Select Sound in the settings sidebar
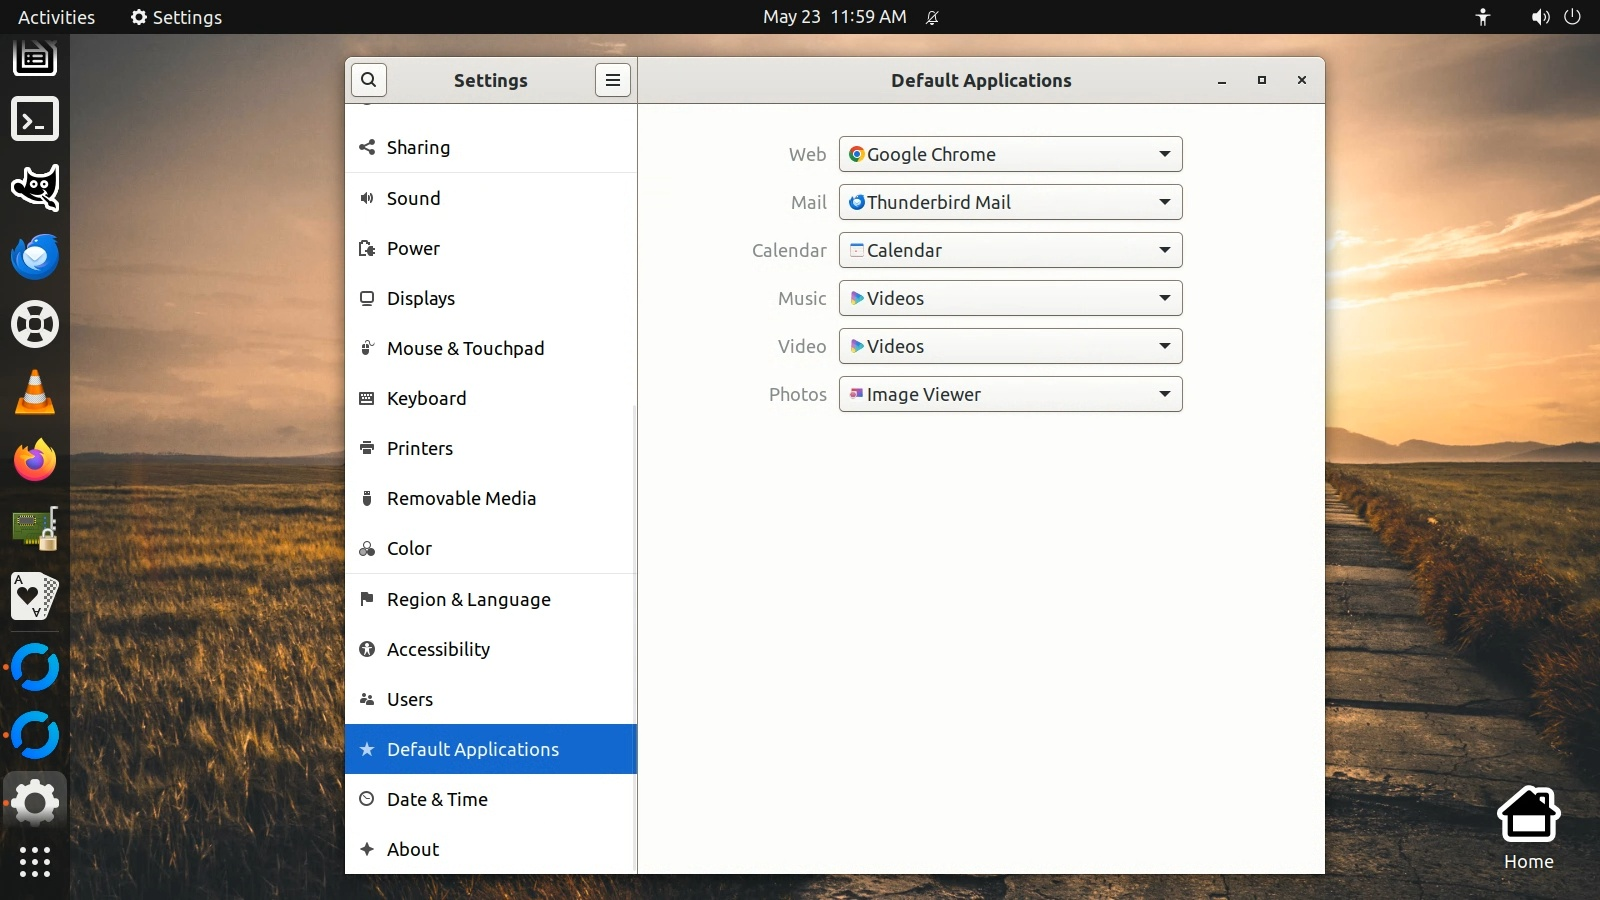 (x=413, y=198)
